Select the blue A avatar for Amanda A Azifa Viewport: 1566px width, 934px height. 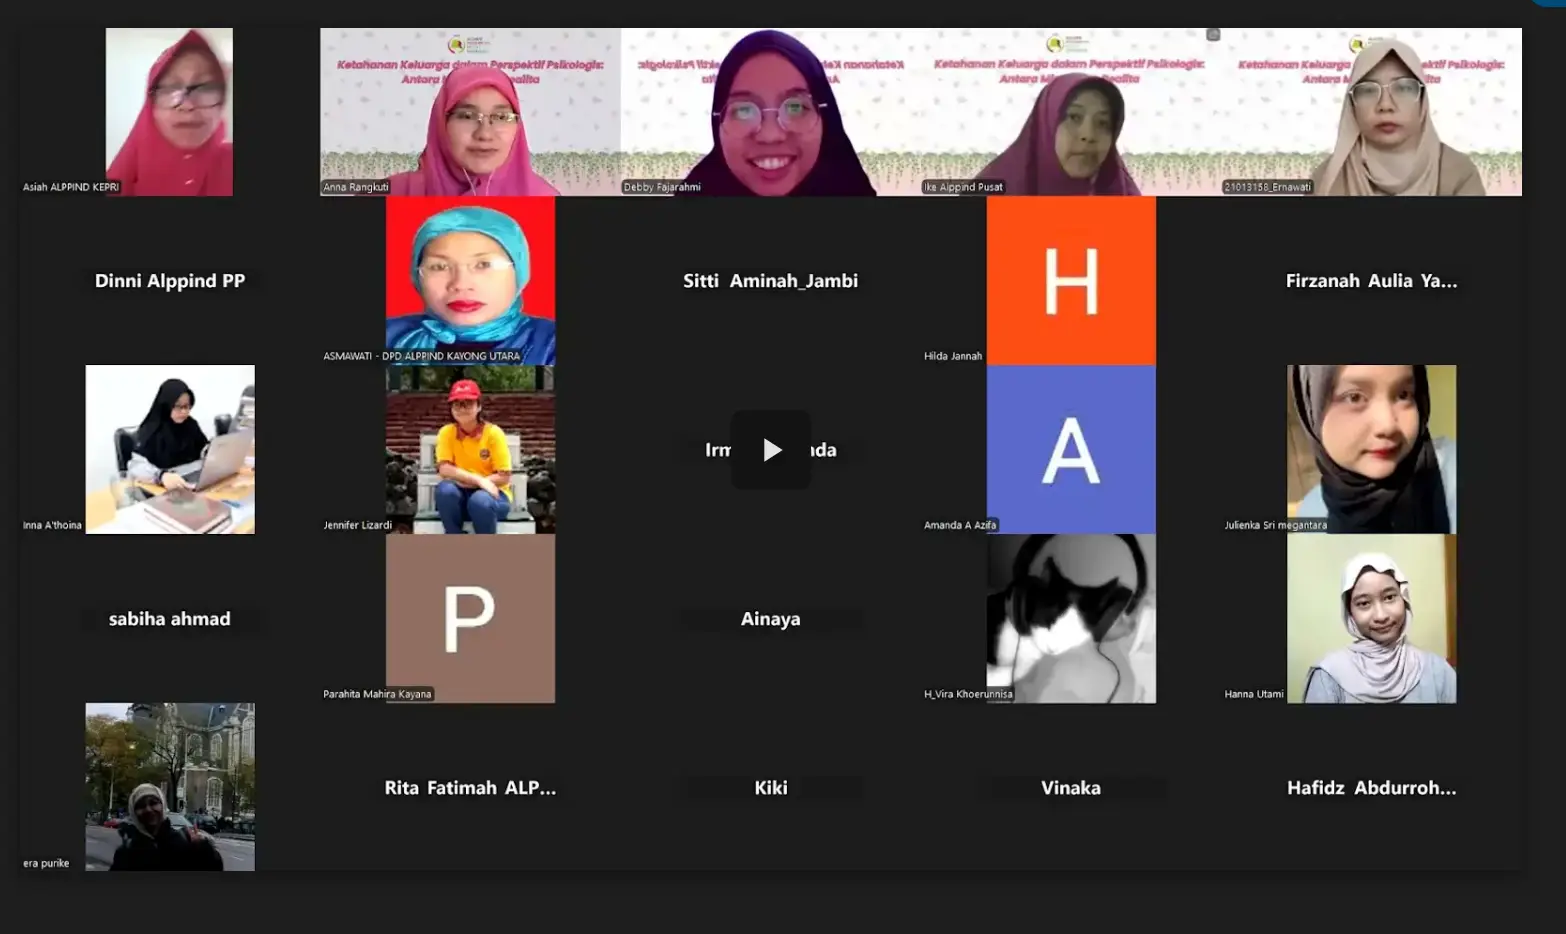pos(1071,449)
